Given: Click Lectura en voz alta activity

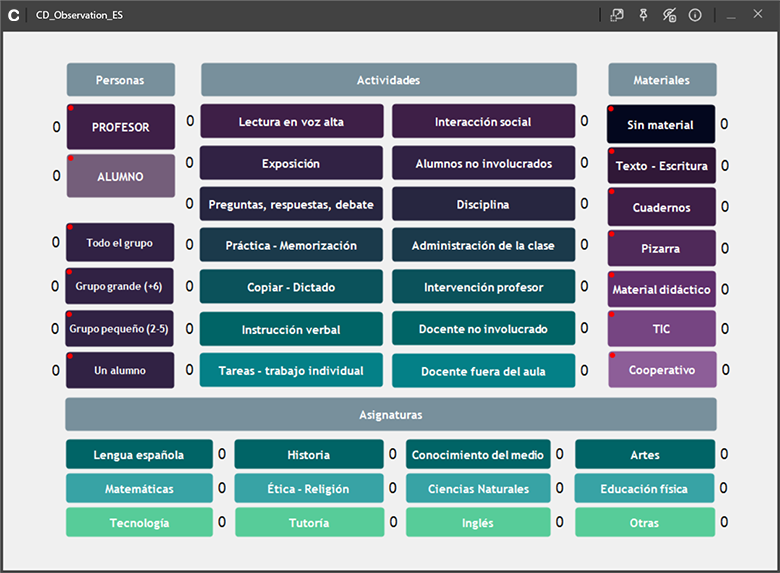Looking at the screenshot, I should (292, 121).
